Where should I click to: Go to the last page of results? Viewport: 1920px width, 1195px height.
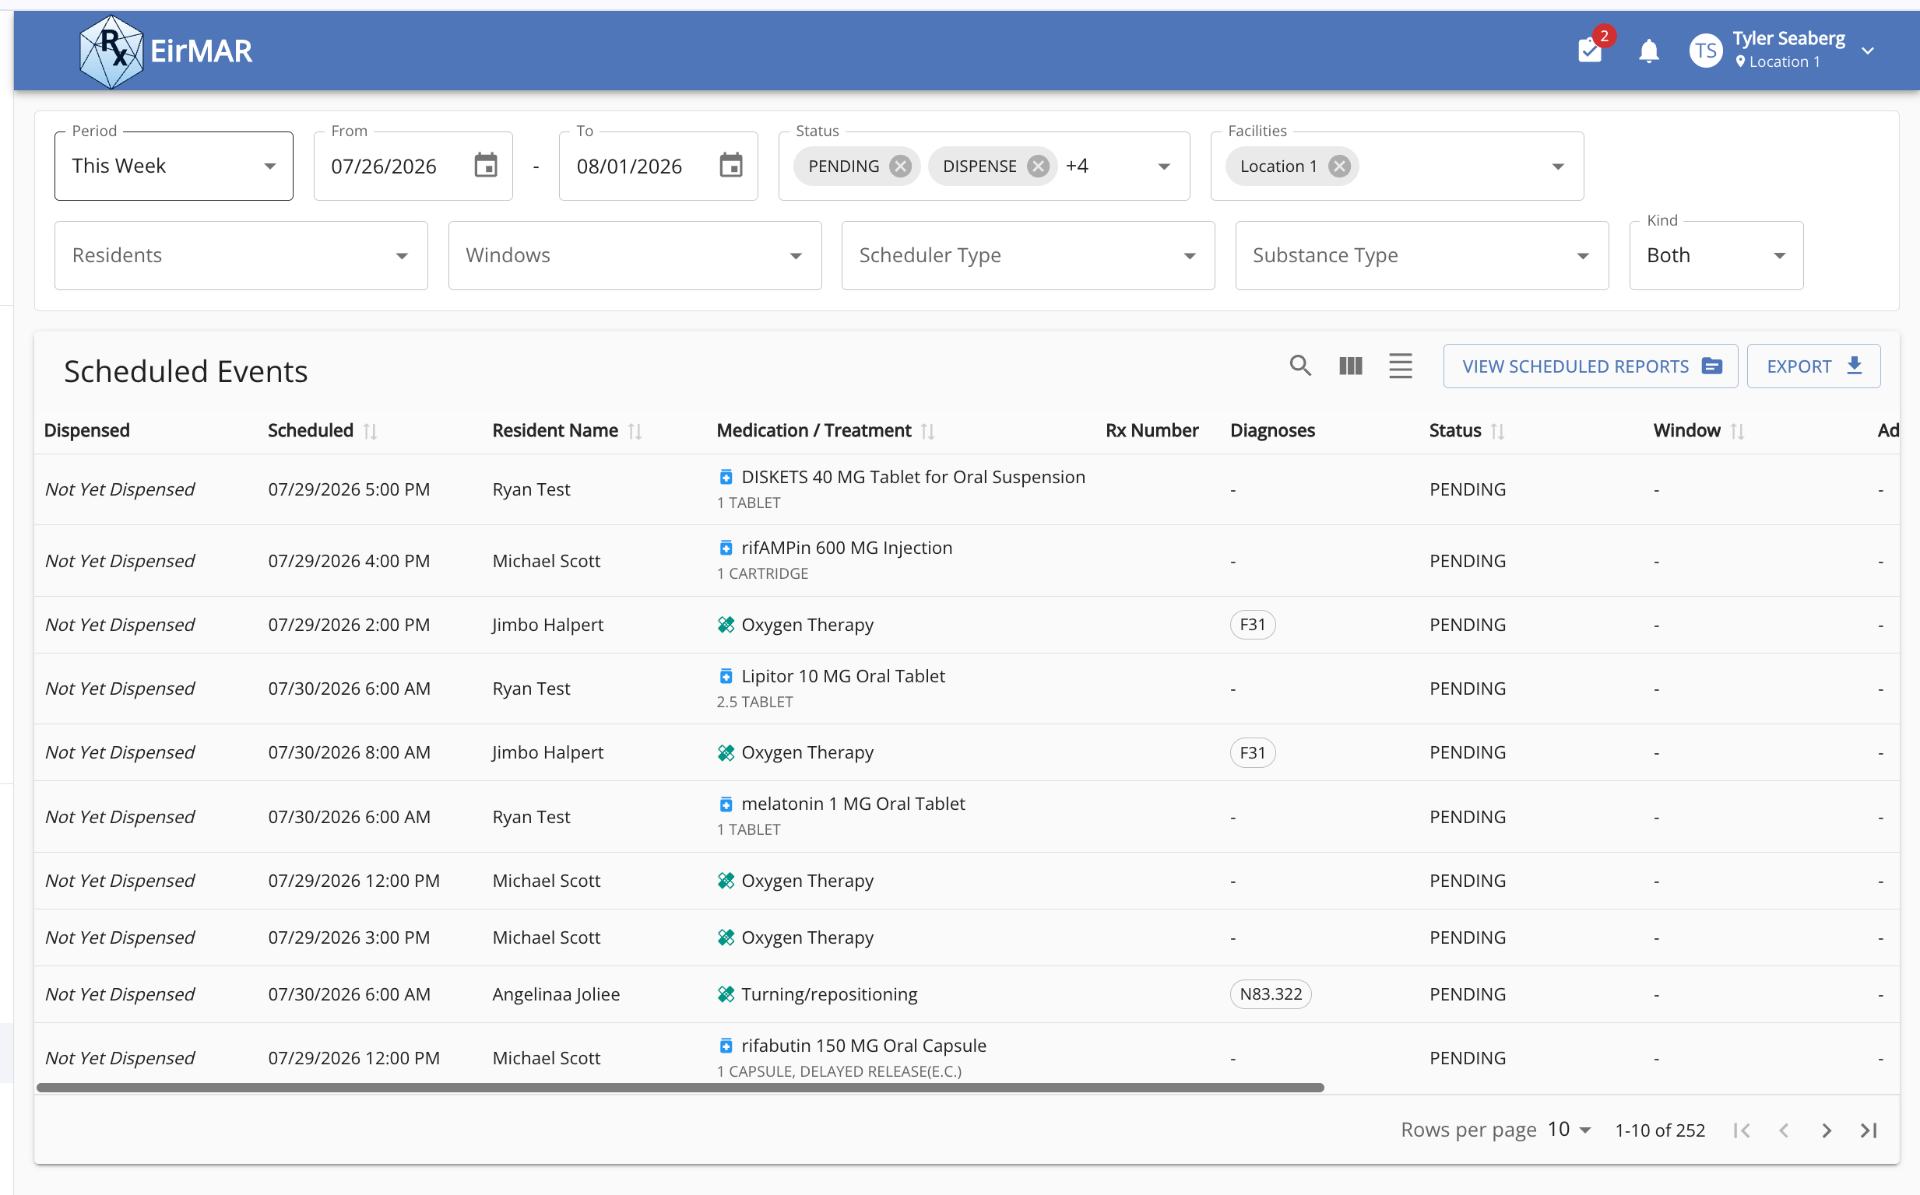pyautogui.click(x=1868, y=1130)
